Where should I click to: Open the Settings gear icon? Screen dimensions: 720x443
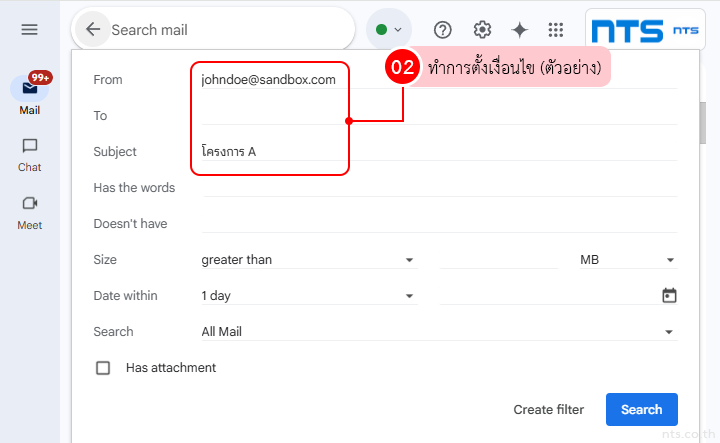[482, 30]
